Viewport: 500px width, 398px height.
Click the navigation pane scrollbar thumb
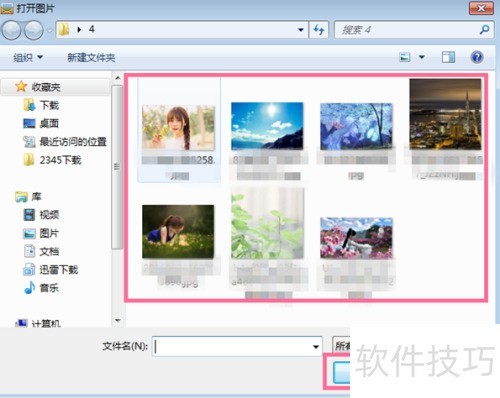click(117, 167)
